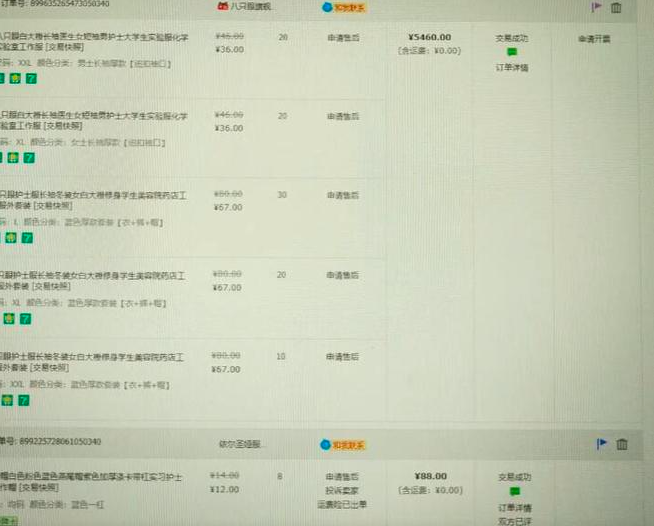Click the 和我联系 chat icon on the first order
This screenshot has height=526, width=654.
pos(343,7)
